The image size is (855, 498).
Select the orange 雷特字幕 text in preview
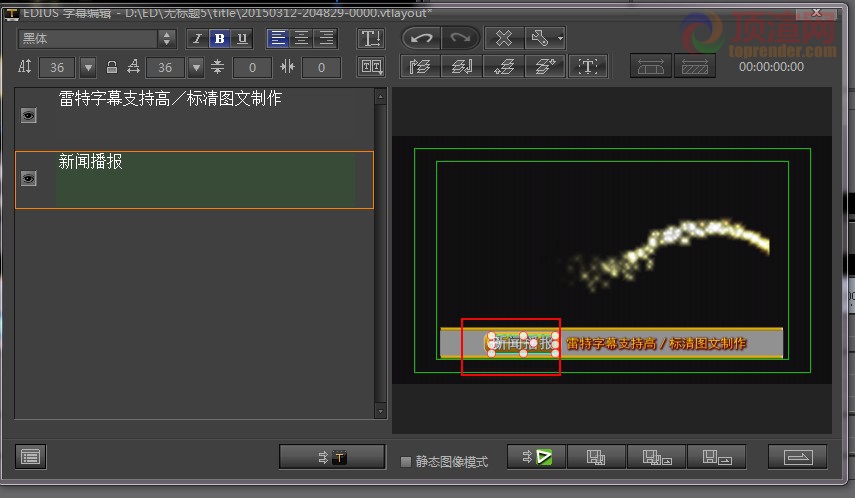(x=656, y=344)
